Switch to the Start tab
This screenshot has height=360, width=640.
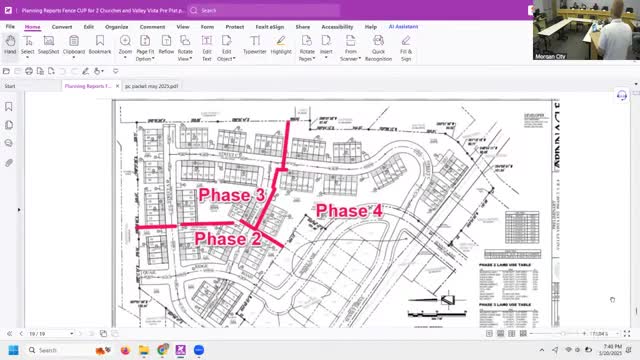(x=10, y=86)
